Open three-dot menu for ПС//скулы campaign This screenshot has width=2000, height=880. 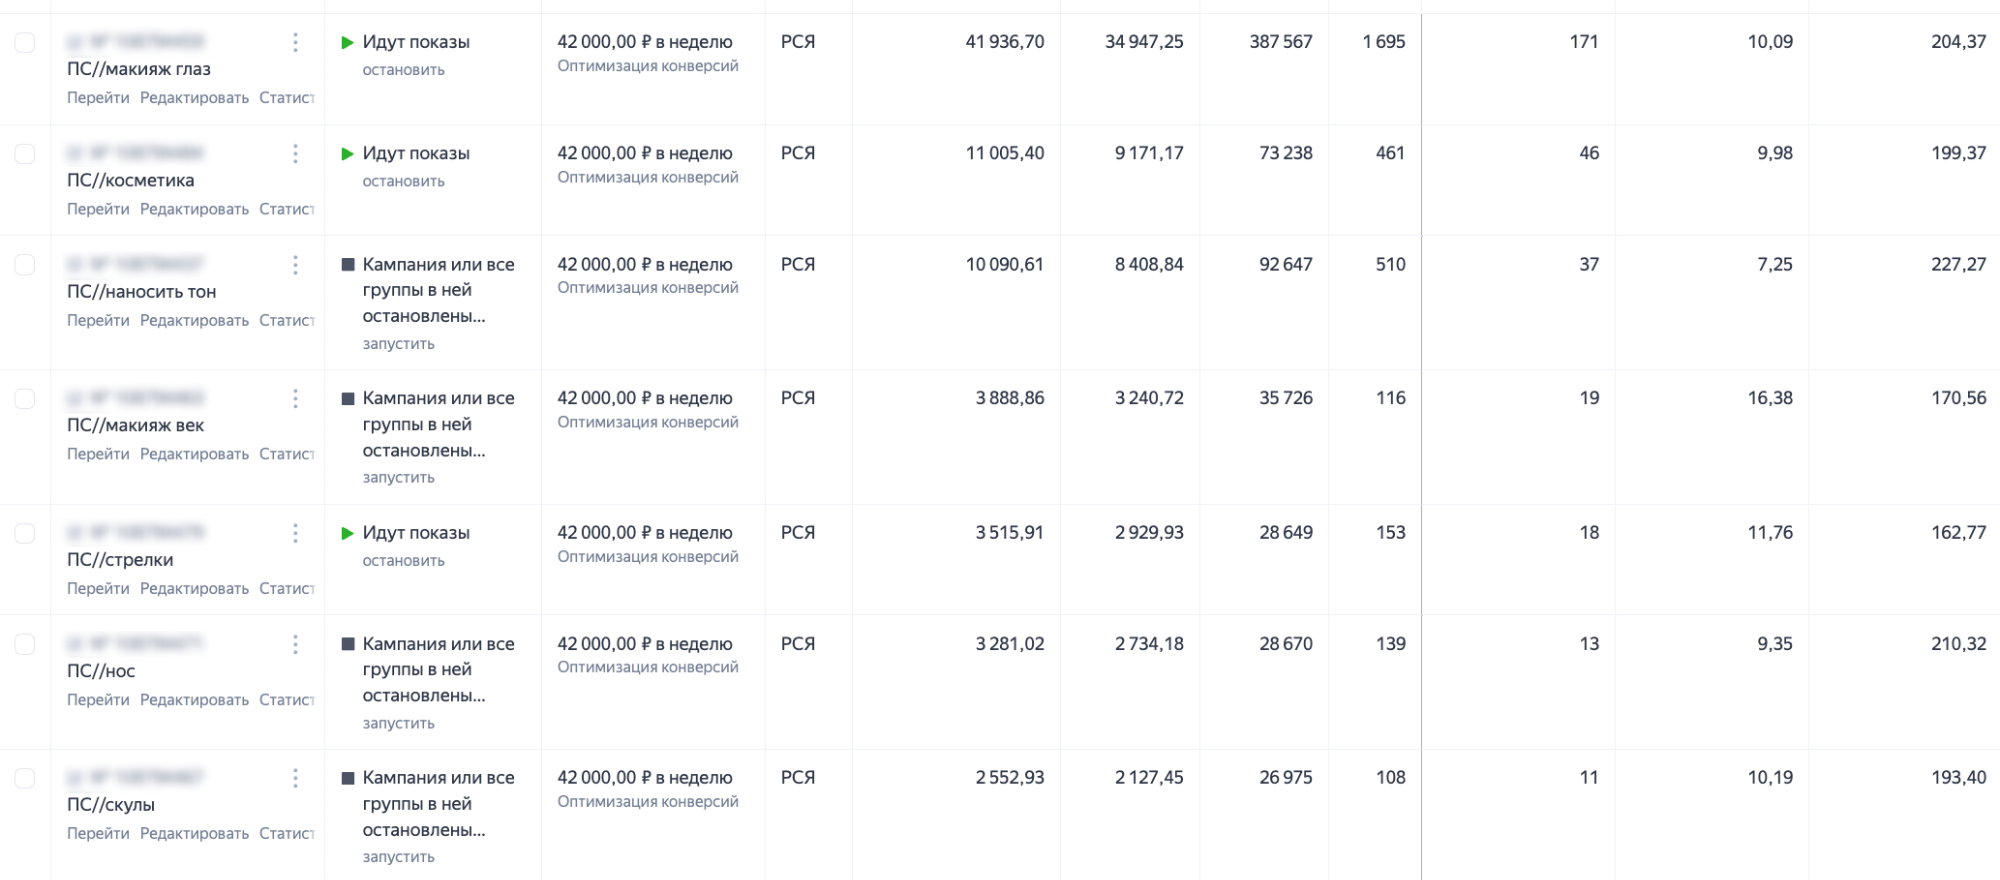[x=295, y=778]
